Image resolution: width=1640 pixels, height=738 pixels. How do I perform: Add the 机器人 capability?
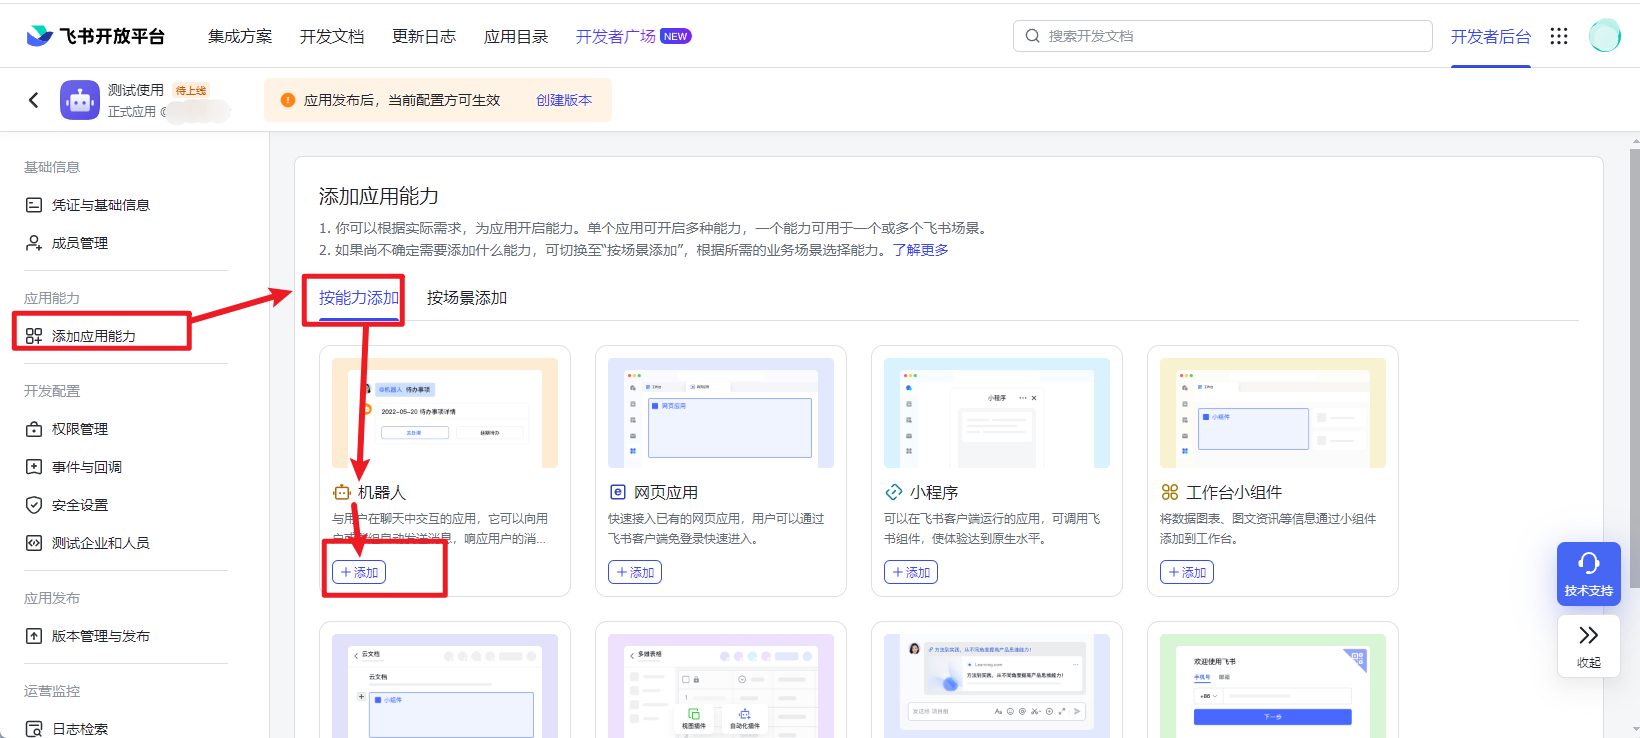pyautogui.click(x=359, y=572)
